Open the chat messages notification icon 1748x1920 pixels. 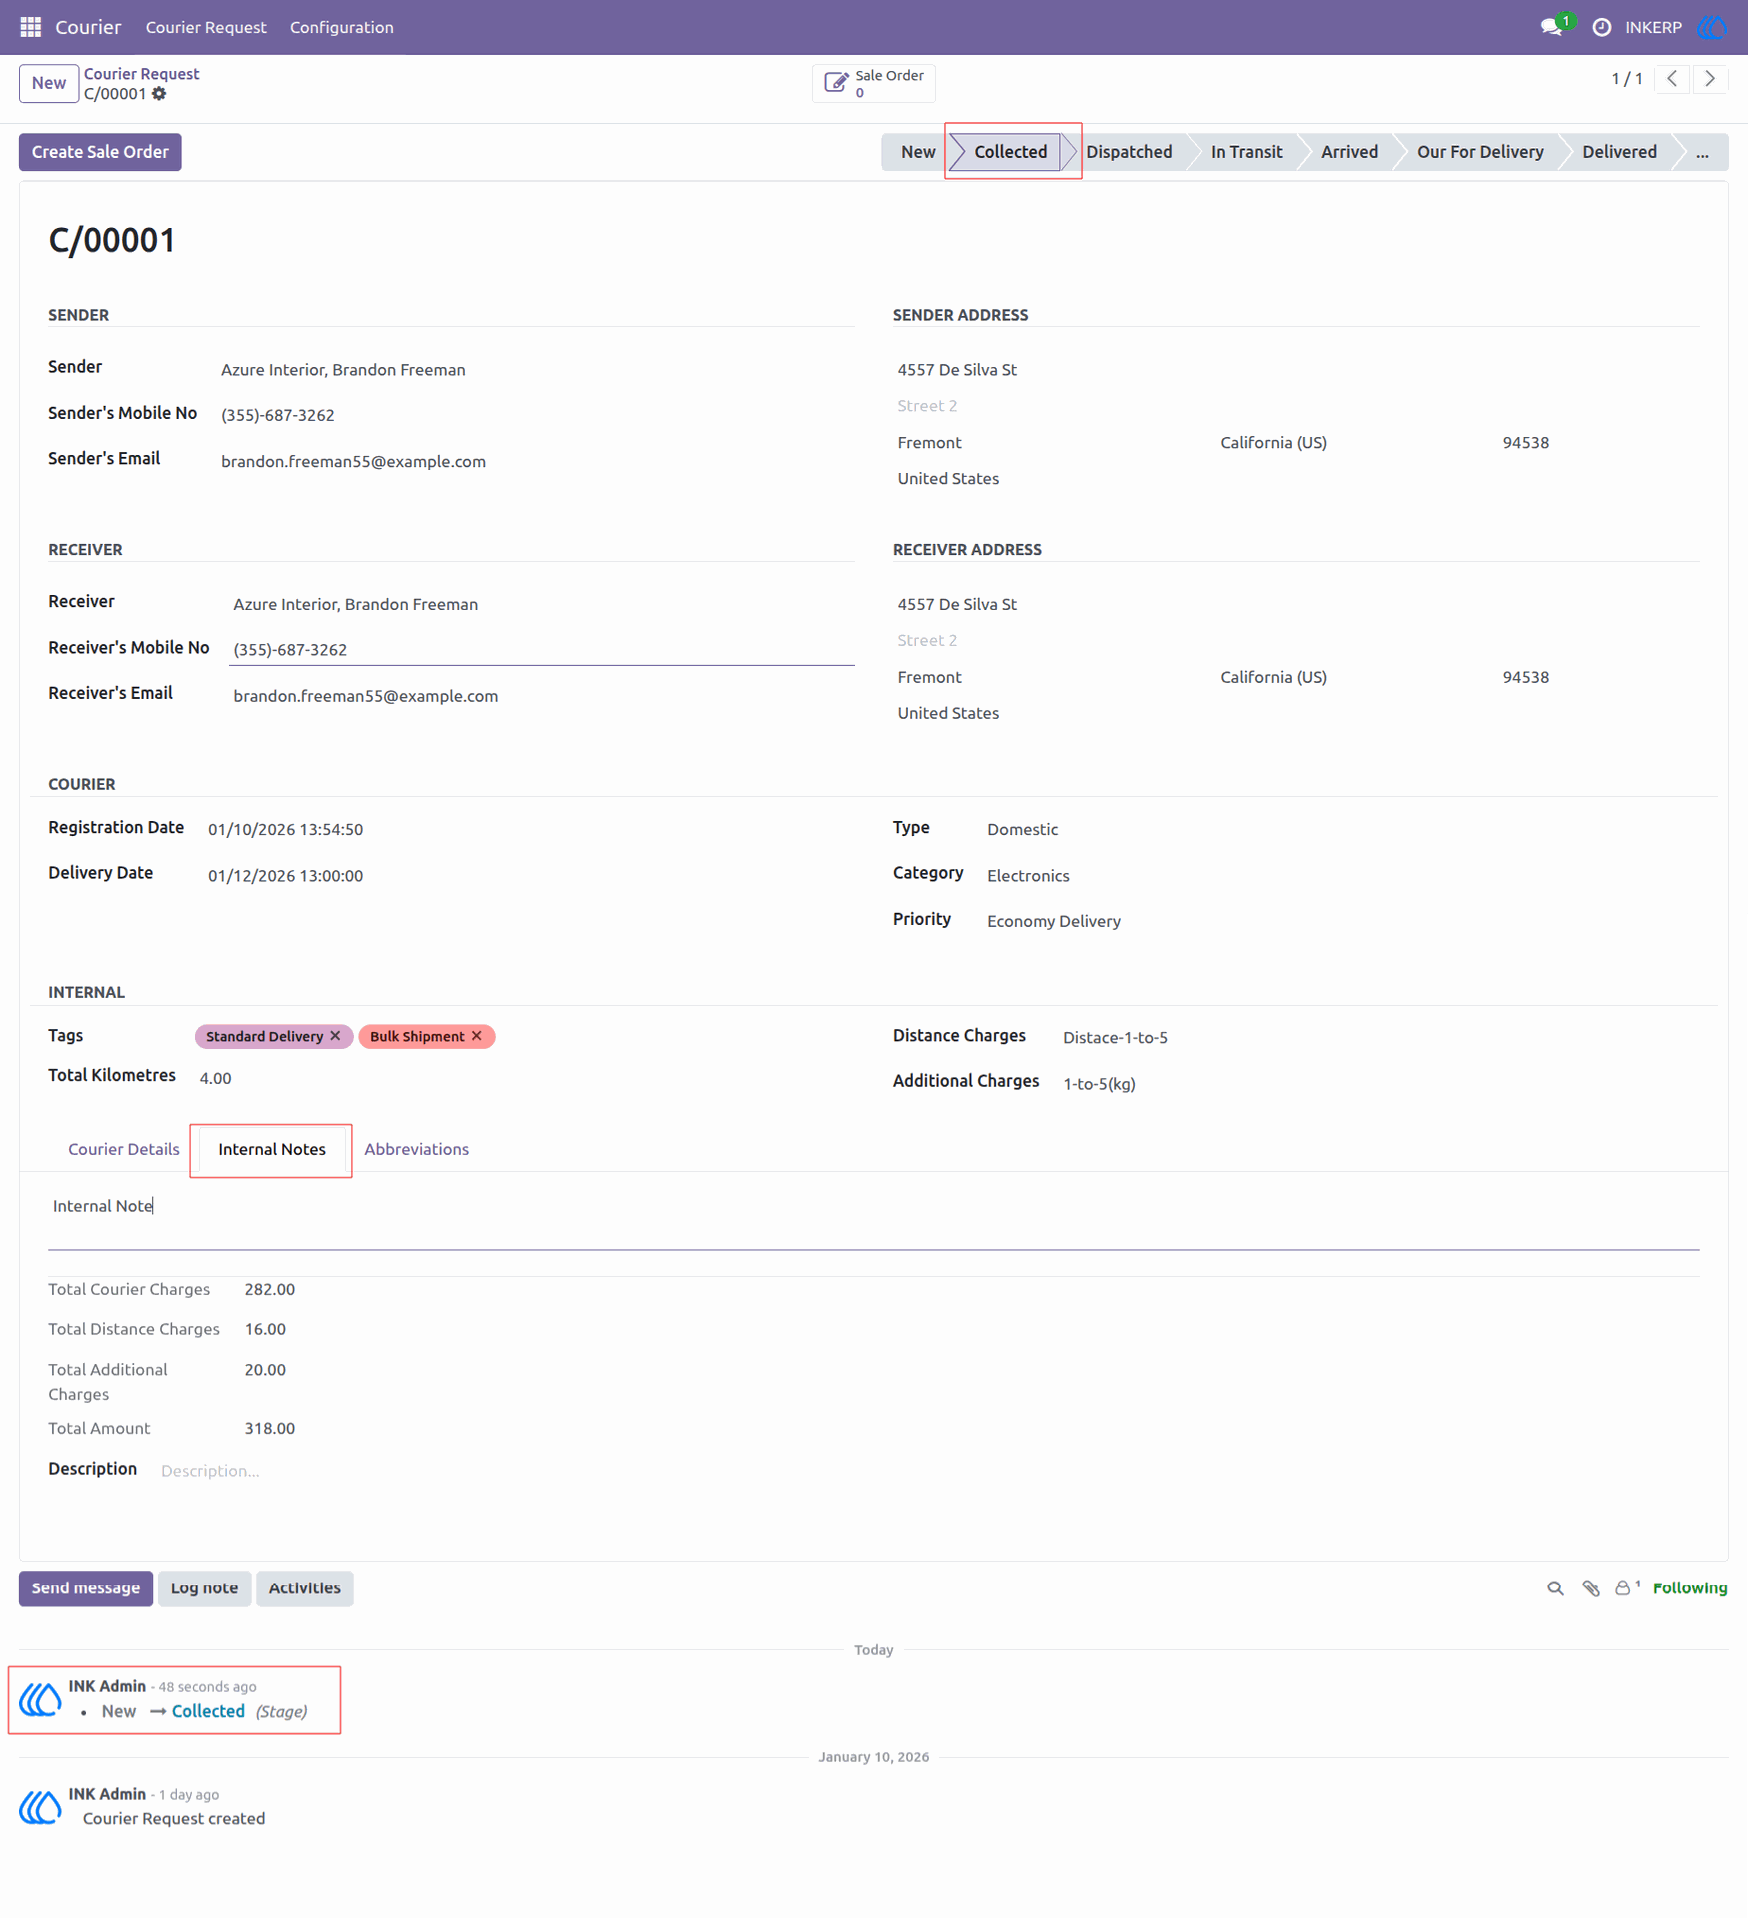[1553, 27]
